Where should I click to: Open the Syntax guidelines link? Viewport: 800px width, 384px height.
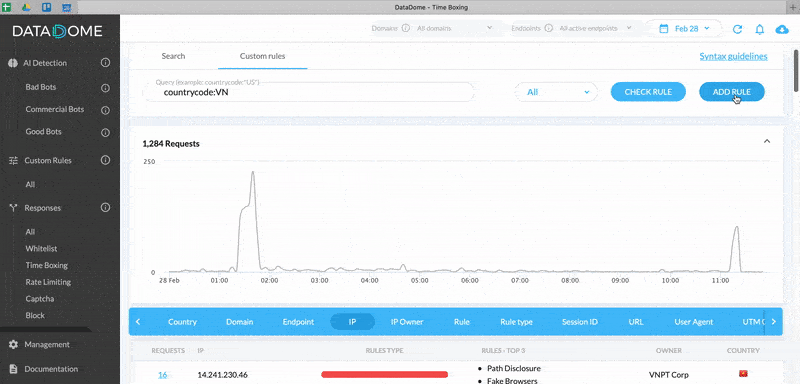point(733,57)
